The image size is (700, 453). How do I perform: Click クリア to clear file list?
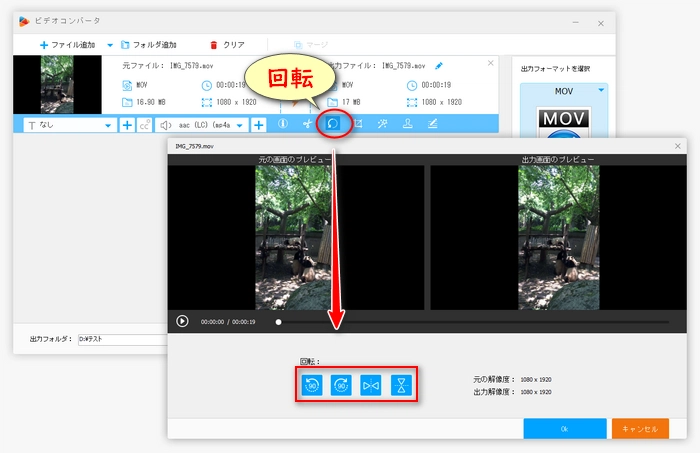(x=227, y=45)
